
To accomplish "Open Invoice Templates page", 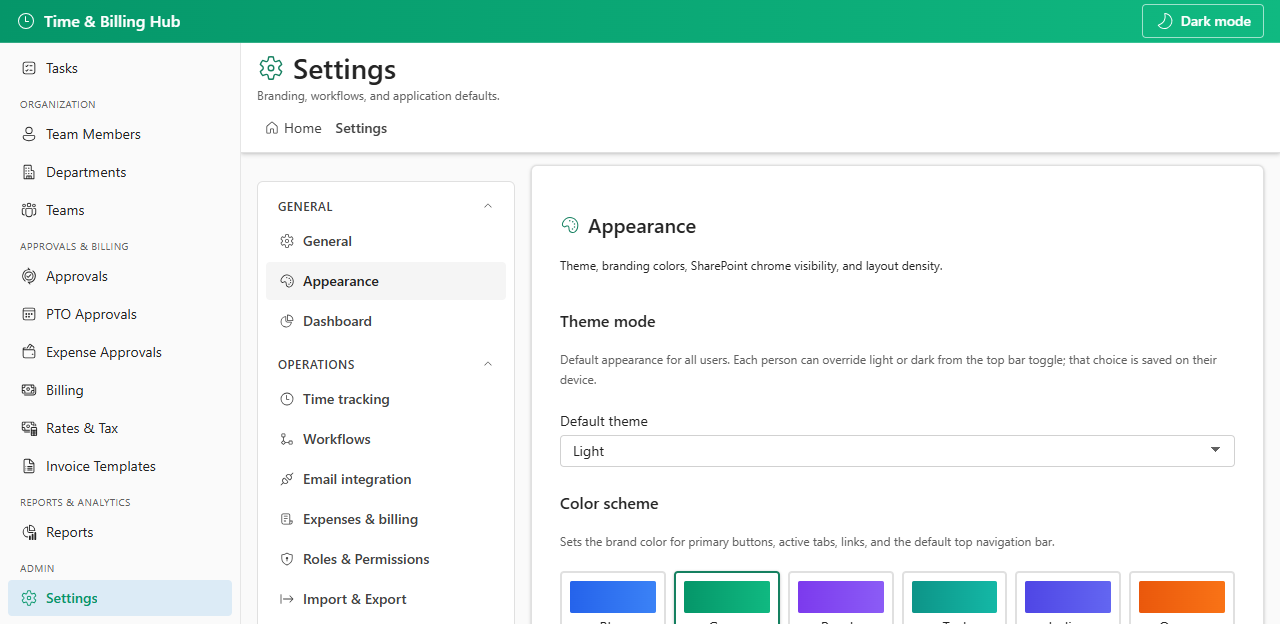I will (x=120, y=466).
